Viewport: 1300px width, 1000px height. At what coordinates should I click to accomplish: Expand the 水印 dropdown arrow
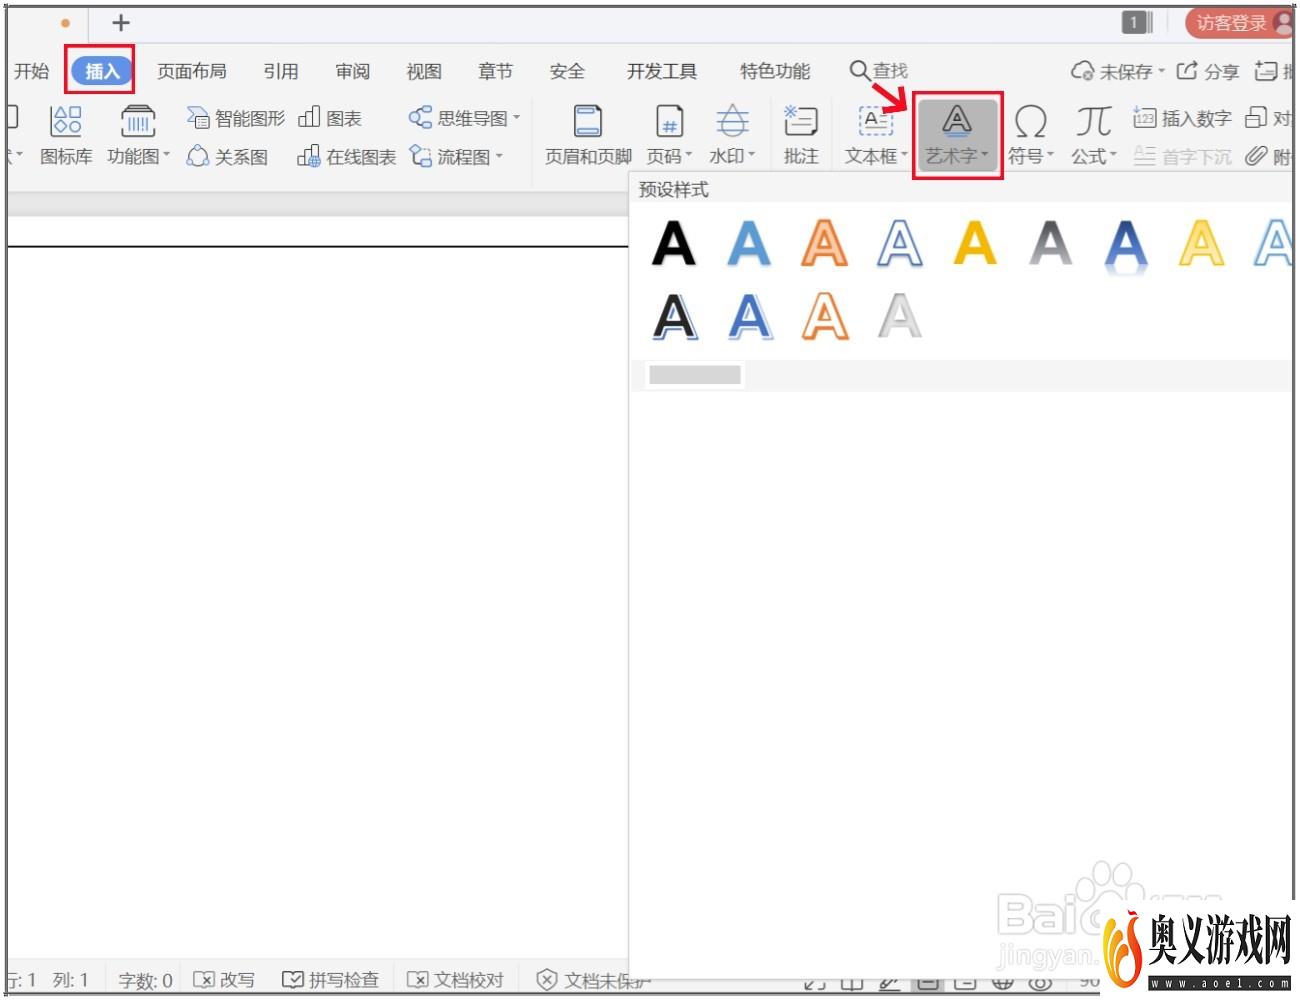(751, 156)
